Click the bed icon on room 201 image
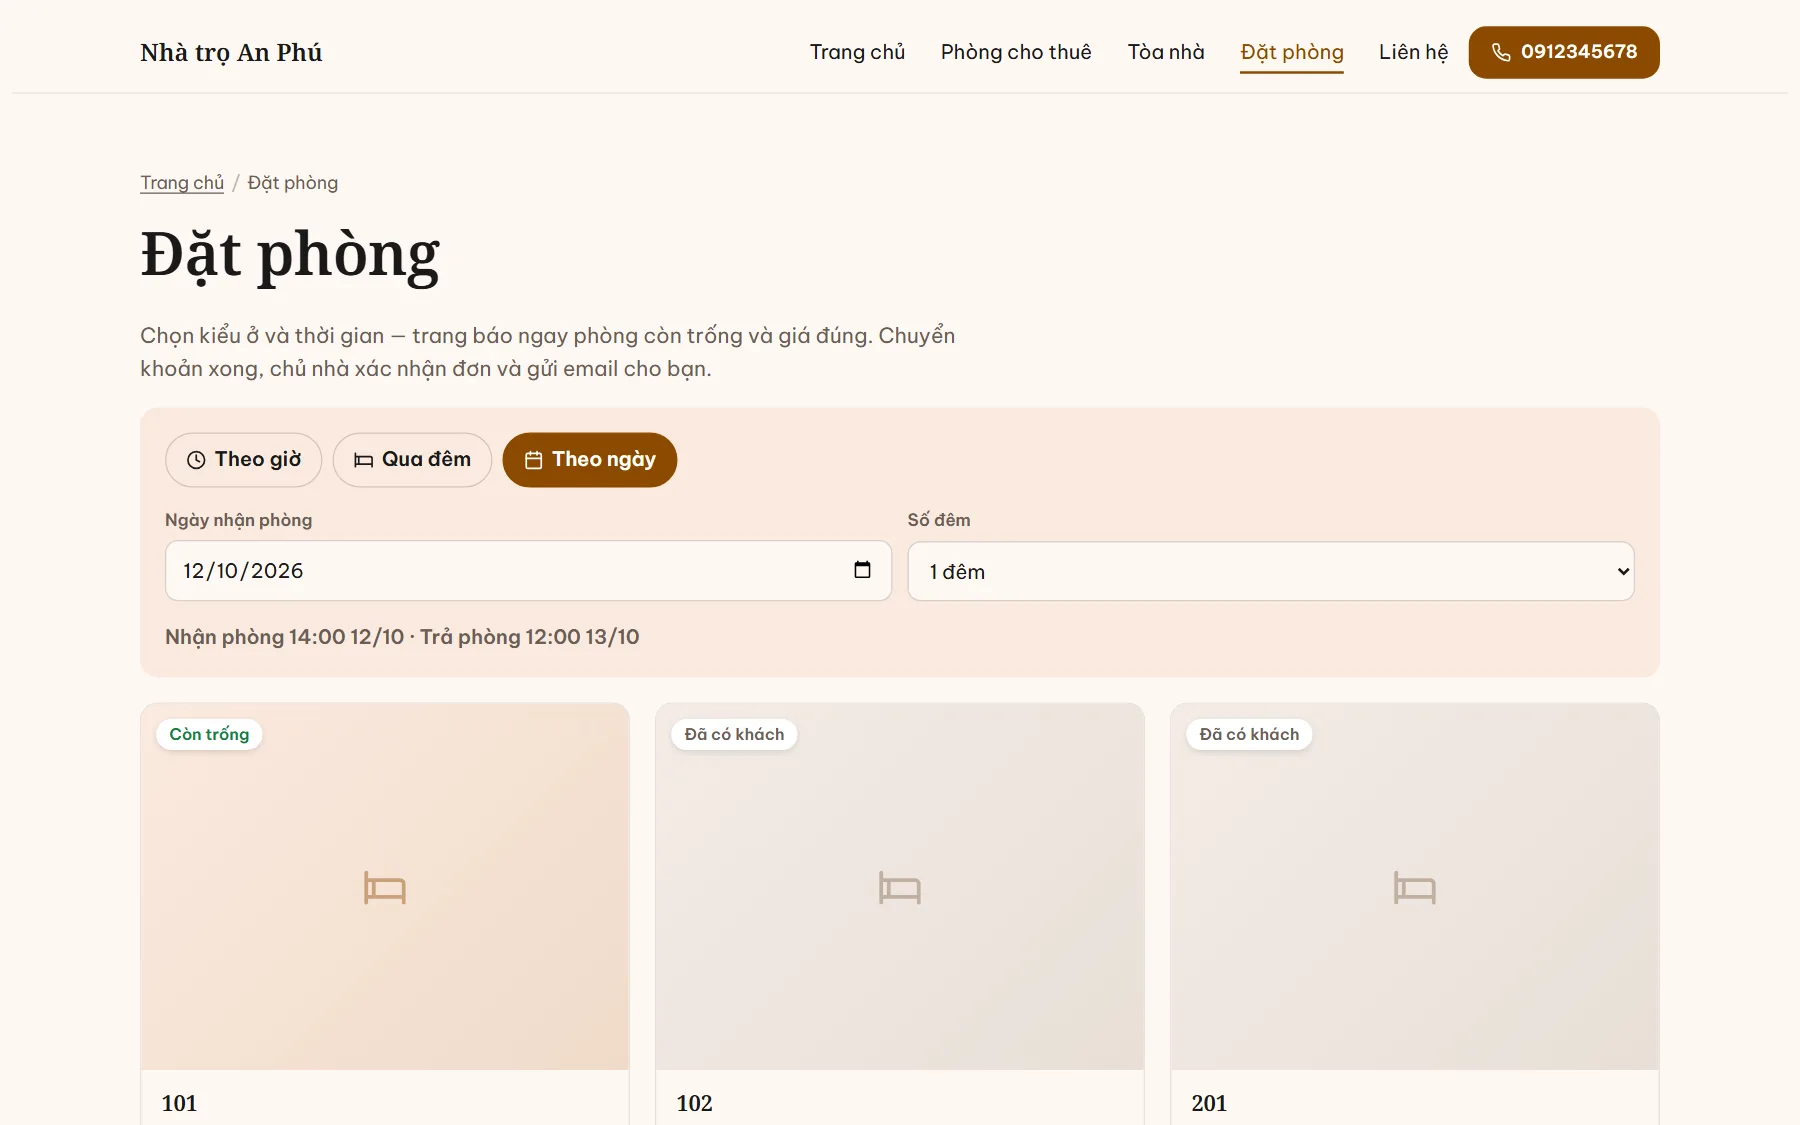 (1415, 887)
